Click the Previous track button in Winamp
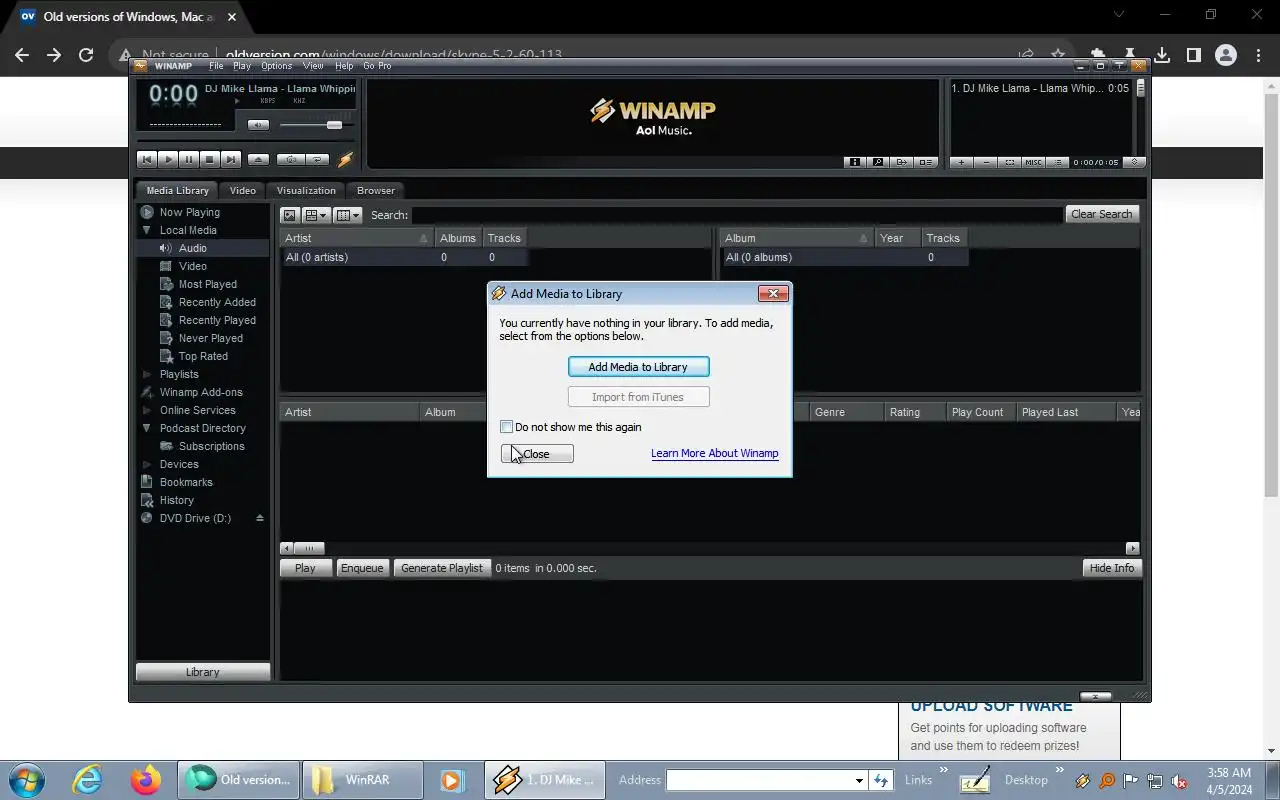Screen dimensions: 1280x800 click(147, 159)
